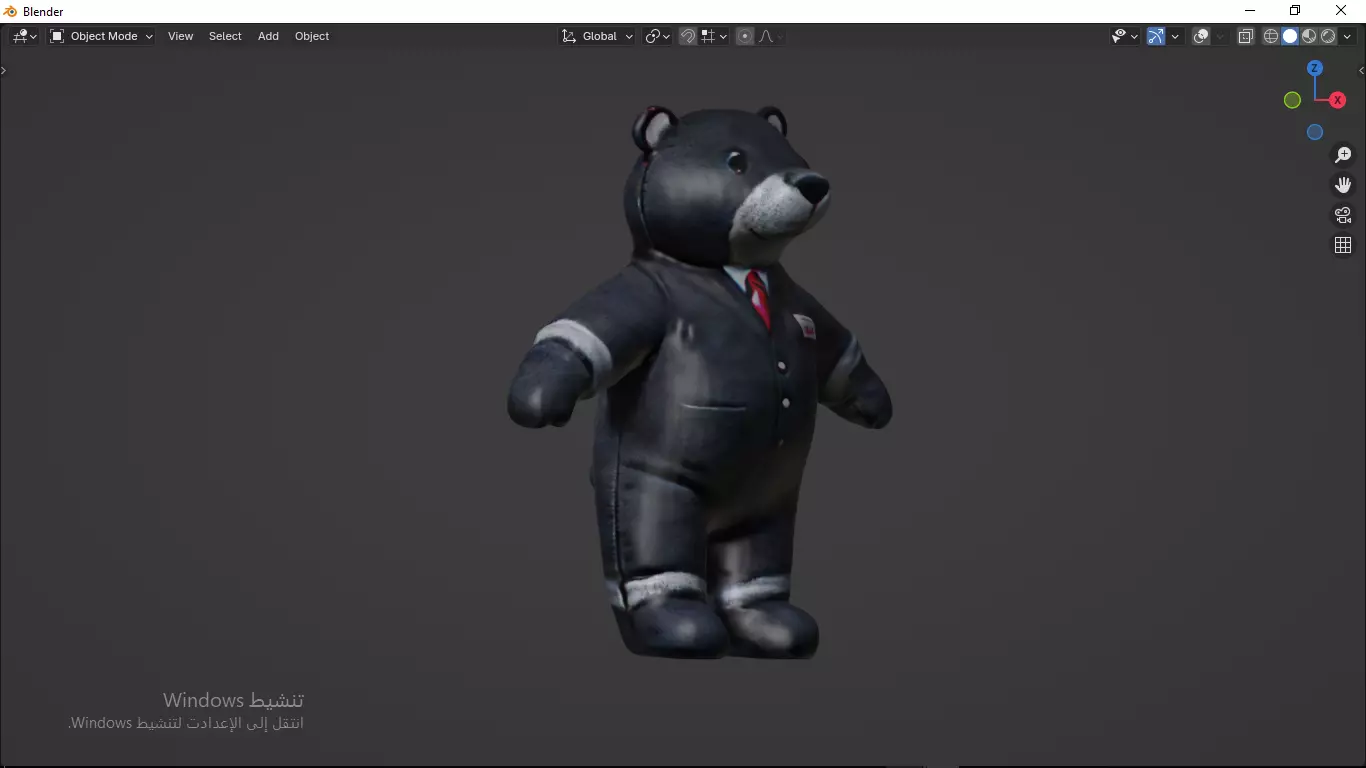The image size is (1366, 768).
Task: Open the pivot point dropdown
Action: [x=657, y=36]
